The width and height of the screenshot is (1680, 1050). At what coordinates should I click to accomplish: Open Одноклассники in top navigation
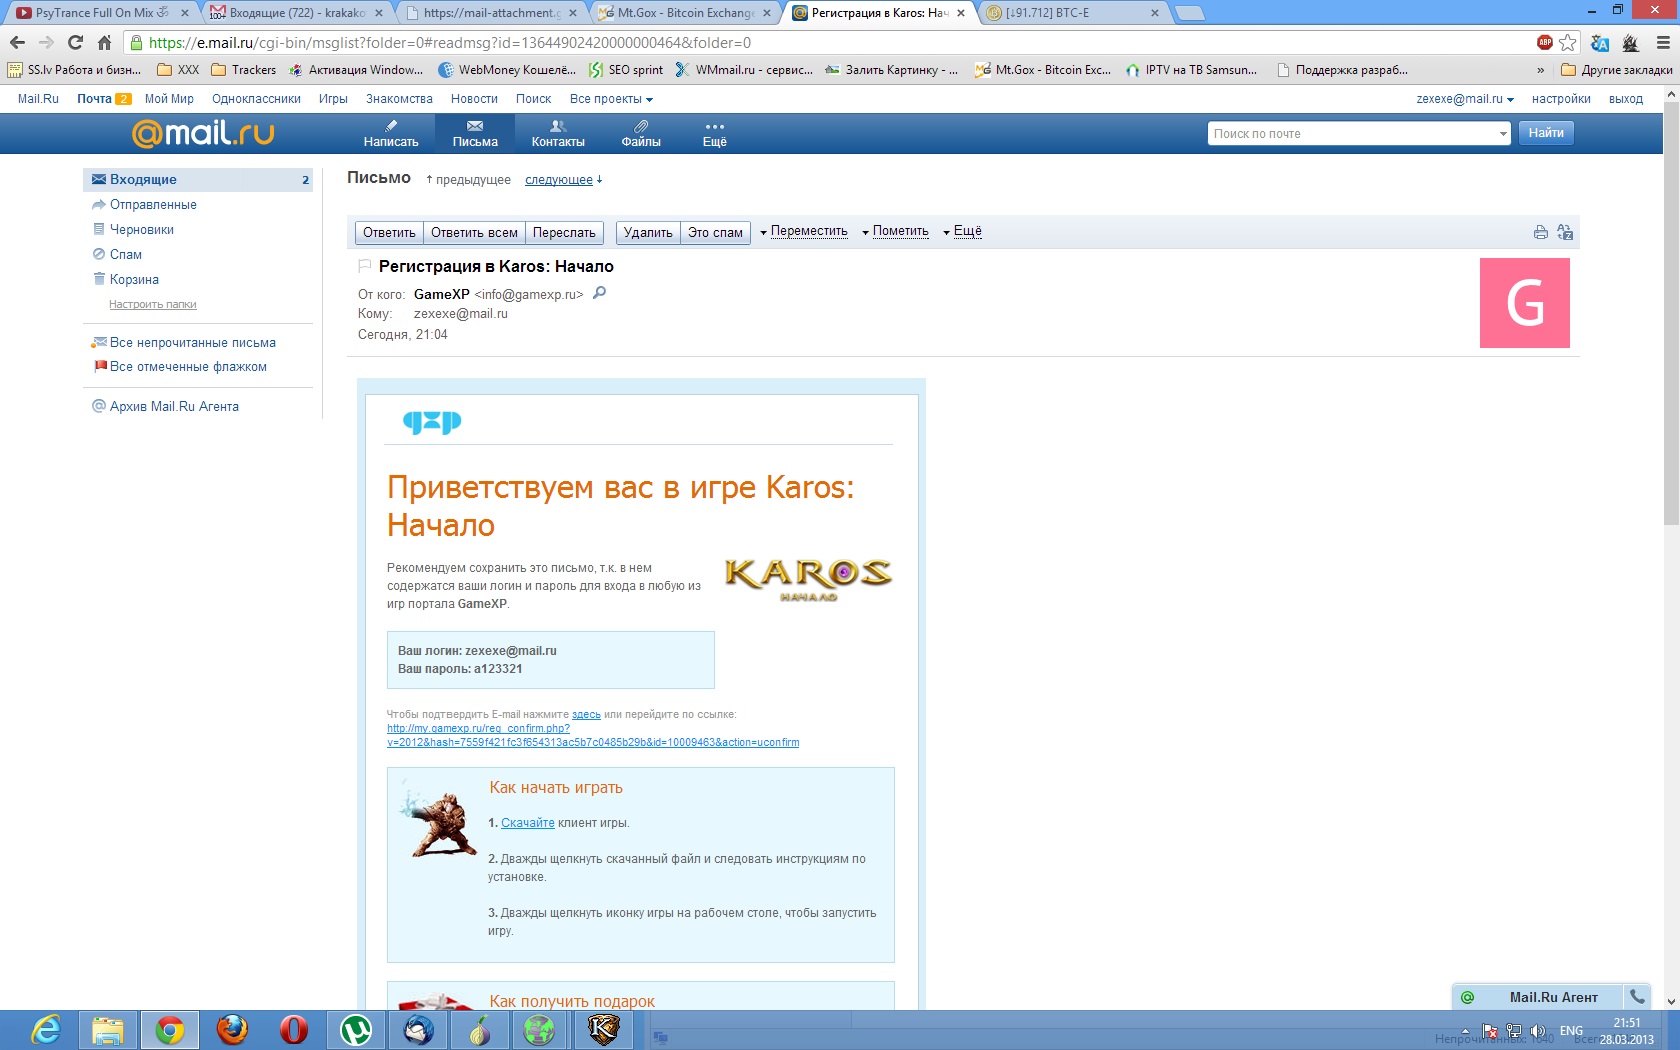click(256, 99)
